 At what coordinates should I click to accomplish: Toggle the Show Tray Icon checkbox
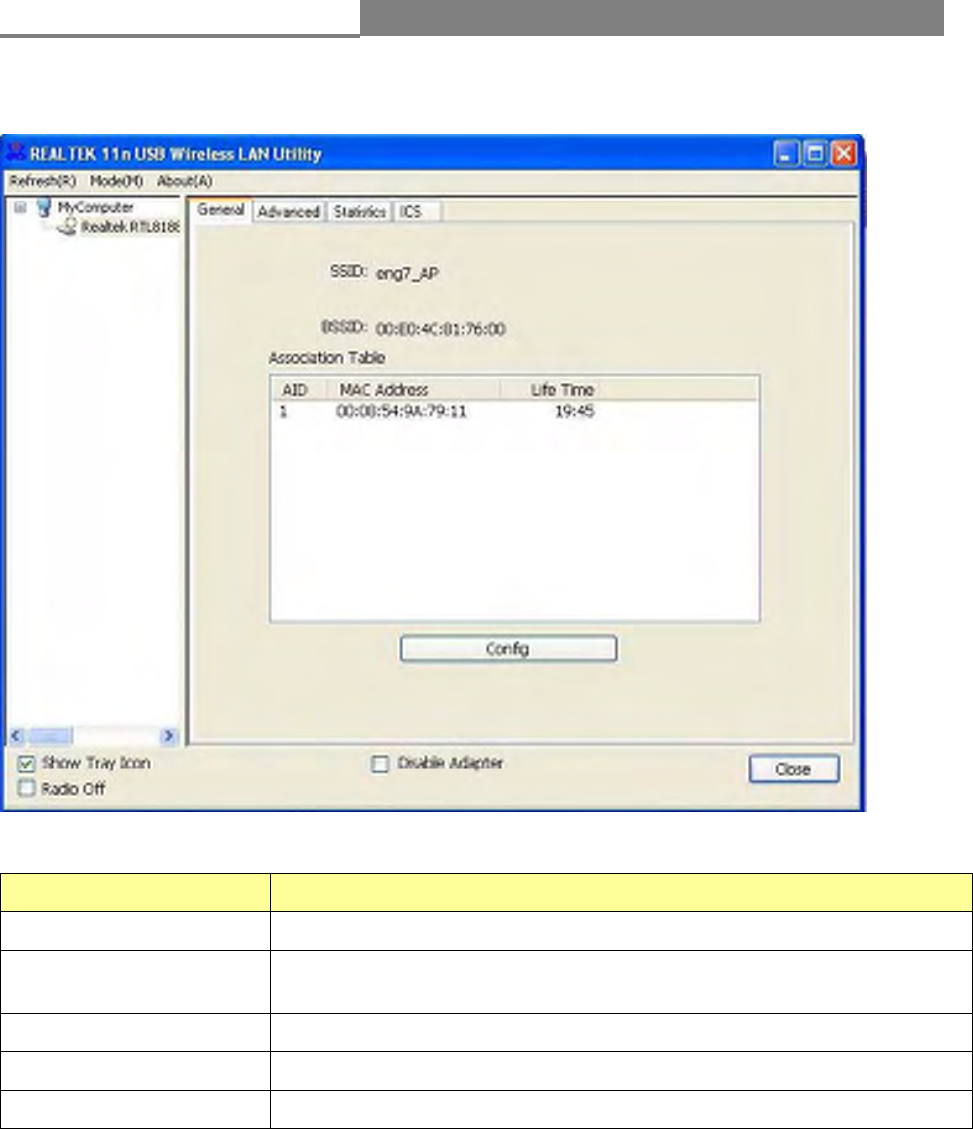tap(26, 764)
